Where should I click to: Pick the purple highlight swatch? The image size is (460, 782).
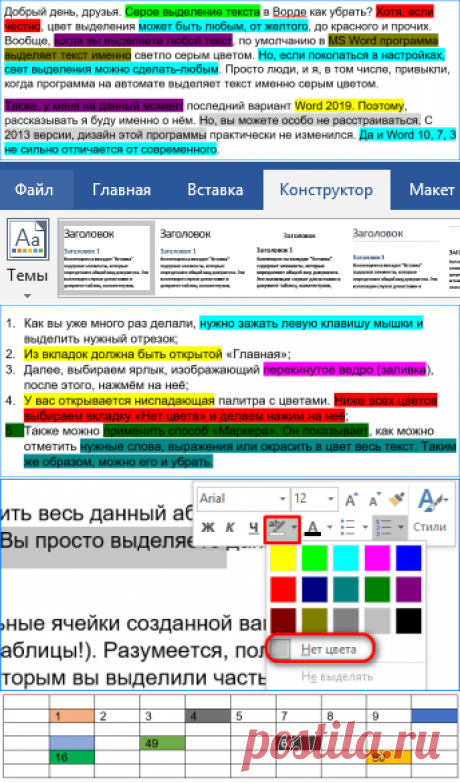pyautogui.click(x=409, y=589)
